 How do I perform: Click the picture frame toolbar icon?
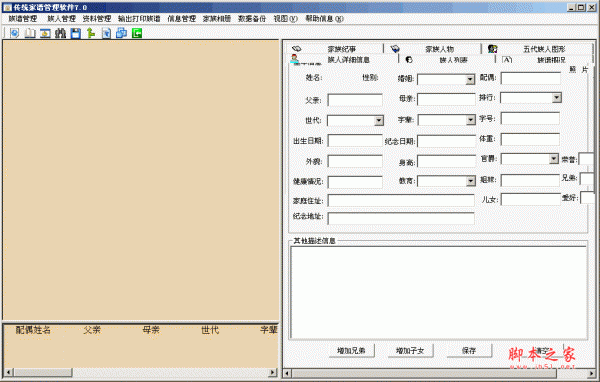pyautogui.click(x=45, y=33)
